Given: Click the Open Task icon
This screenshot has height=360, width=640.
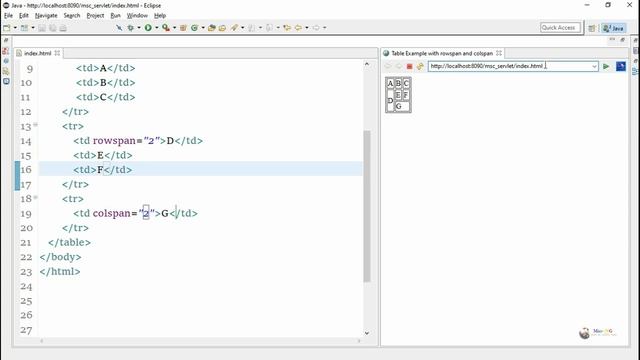Looking at the screenshot, I should (222, 28).
